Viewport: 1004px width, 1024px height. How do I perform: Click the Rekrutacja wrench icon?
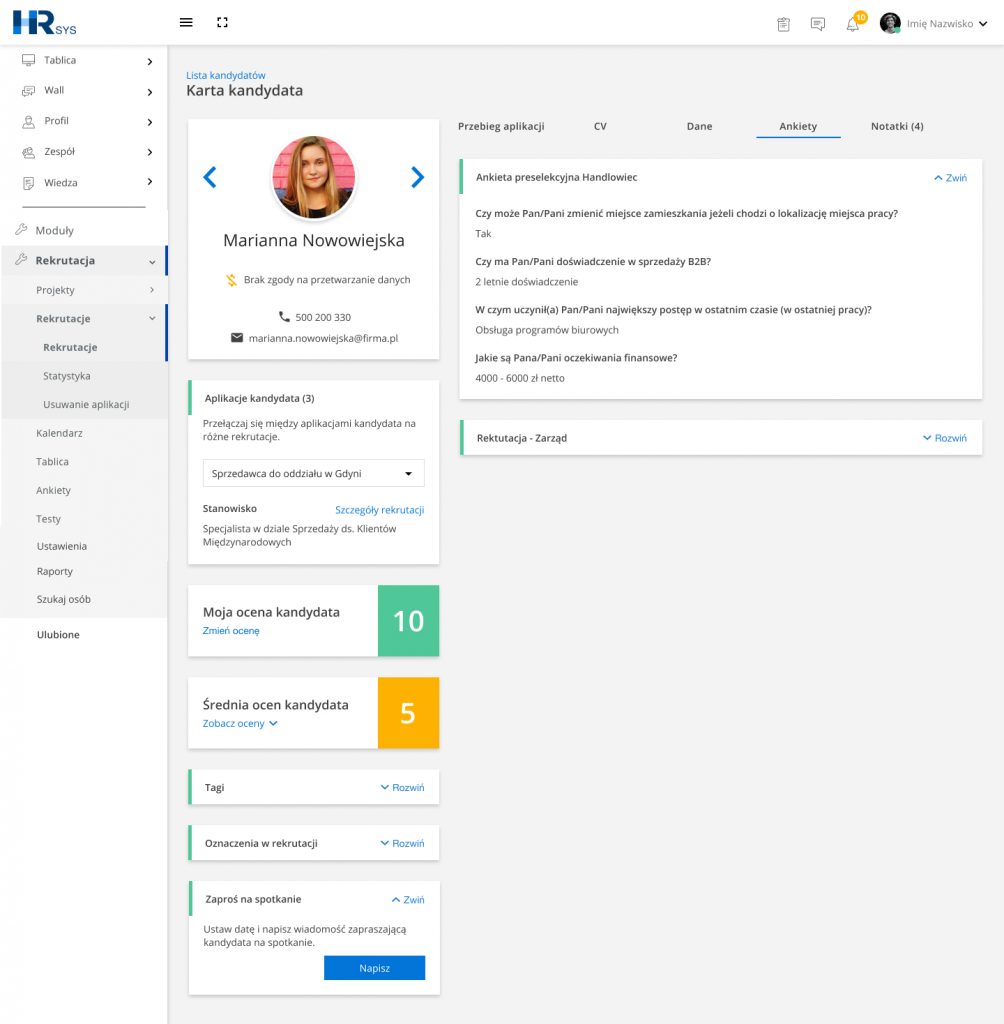[x=21, y=259]
